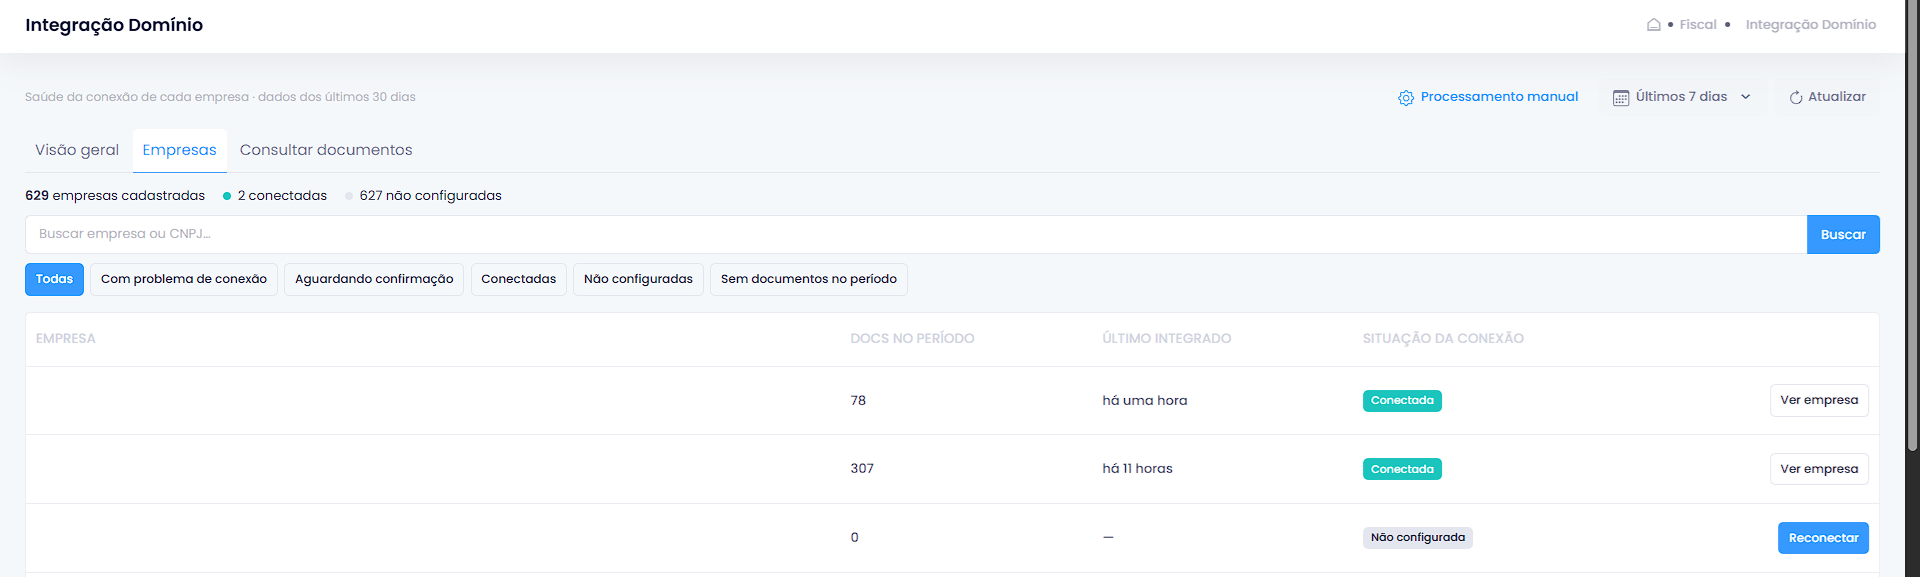Click Ver empresa for the 78 docs row
This screenshot has height=577, width=1920.
(x=1819, y=400)
